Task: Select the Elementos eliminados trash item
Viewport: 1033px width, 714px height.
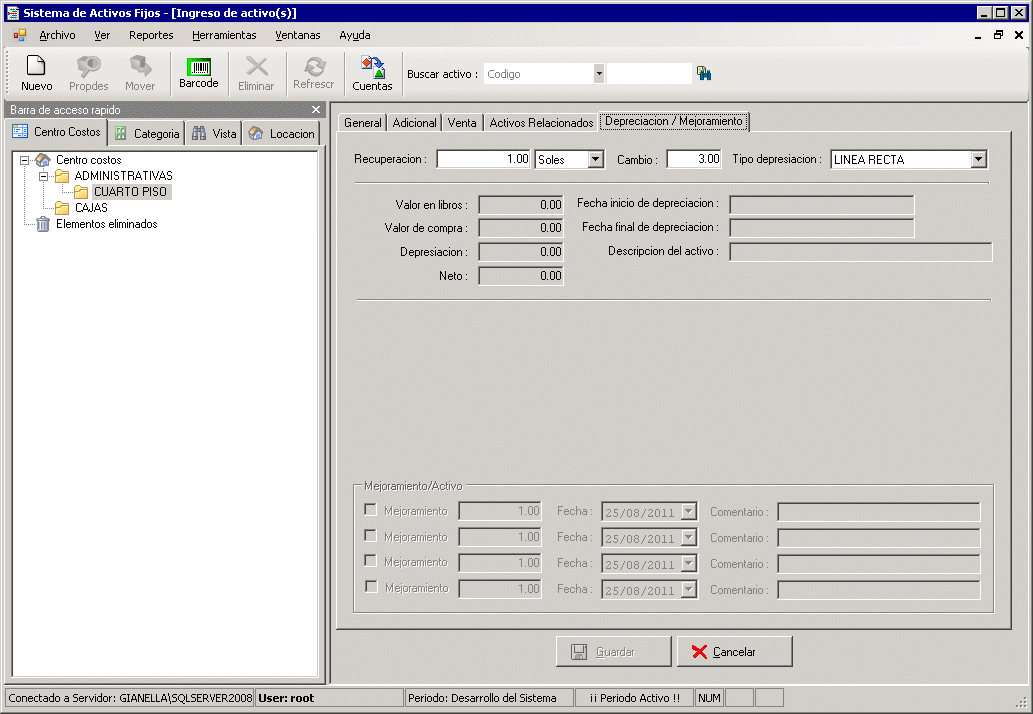Action: [x=106, y=224]
